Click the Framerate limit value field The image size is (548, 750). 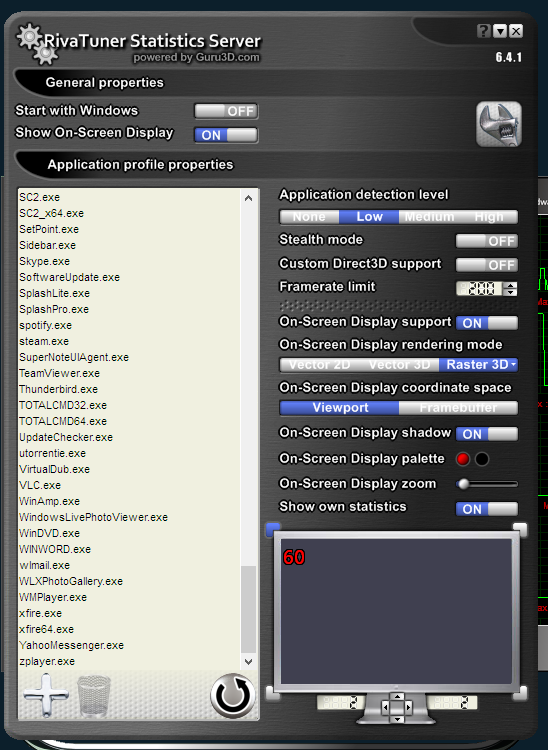(480, 288)
